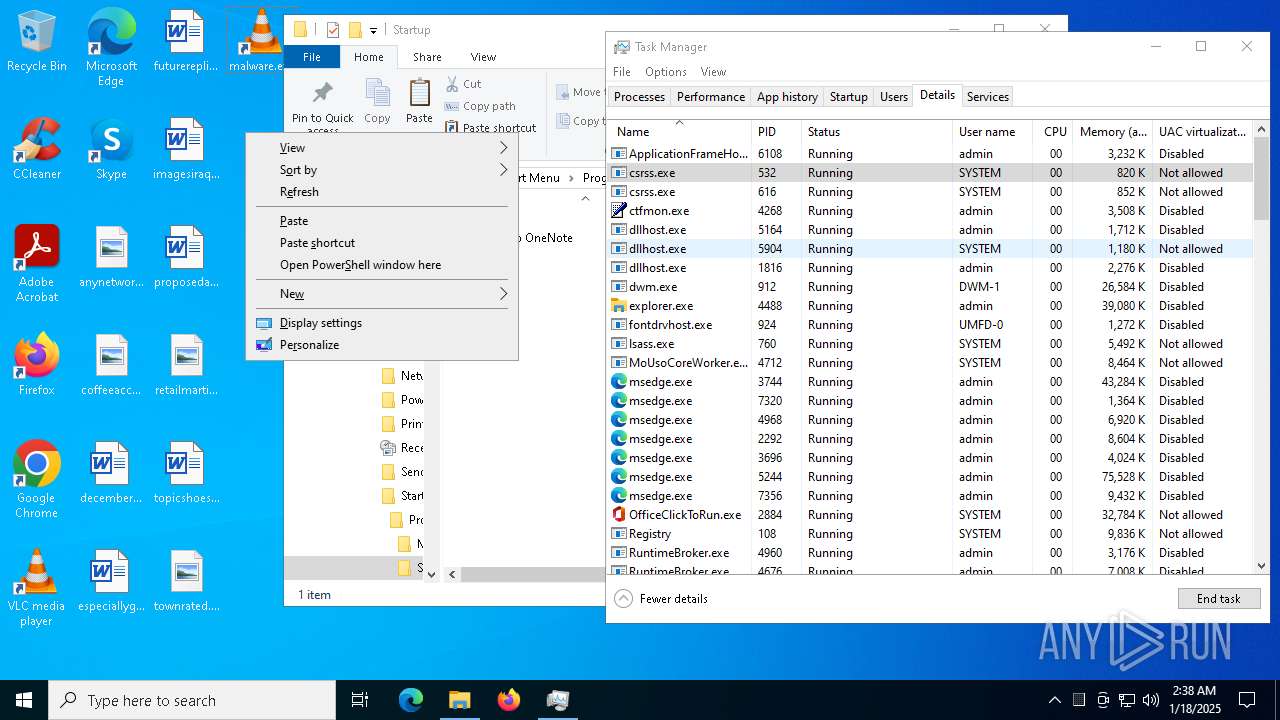Sort by the User name column
1280x720 pixels.
click(992, 131)
